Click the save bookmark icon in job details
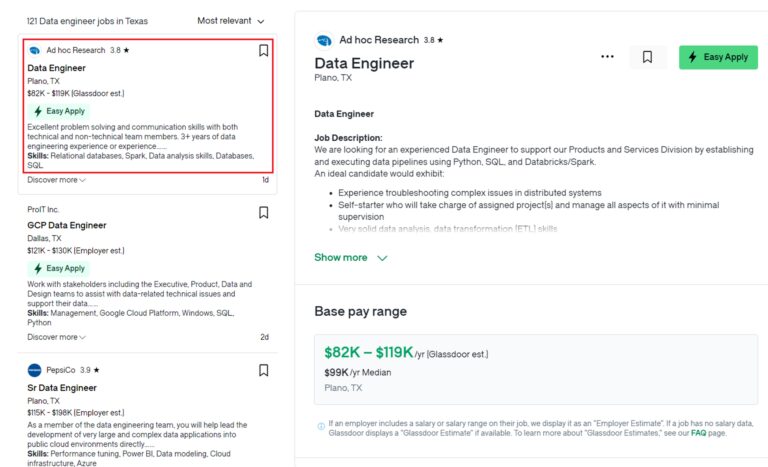Image resolution: width=768 pixels, height=467 pixels. (x=647, y=57)
